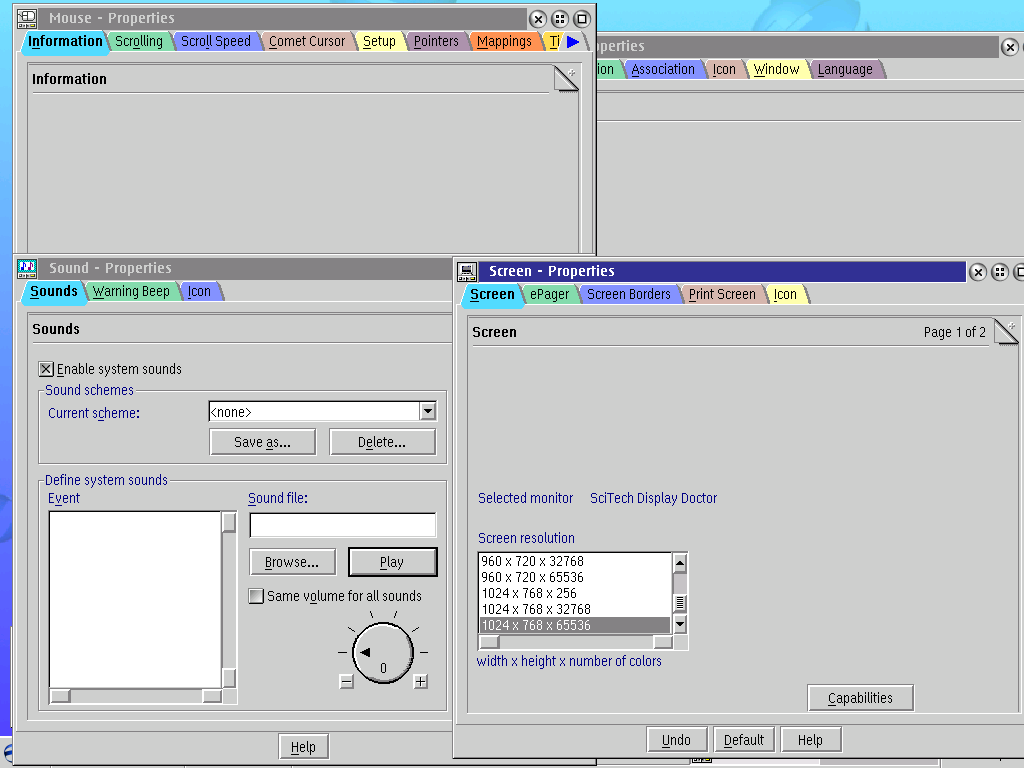Screen dimensions: 1024x768
Task: Open the Language tab in the background window
Action: coord(845,69)
